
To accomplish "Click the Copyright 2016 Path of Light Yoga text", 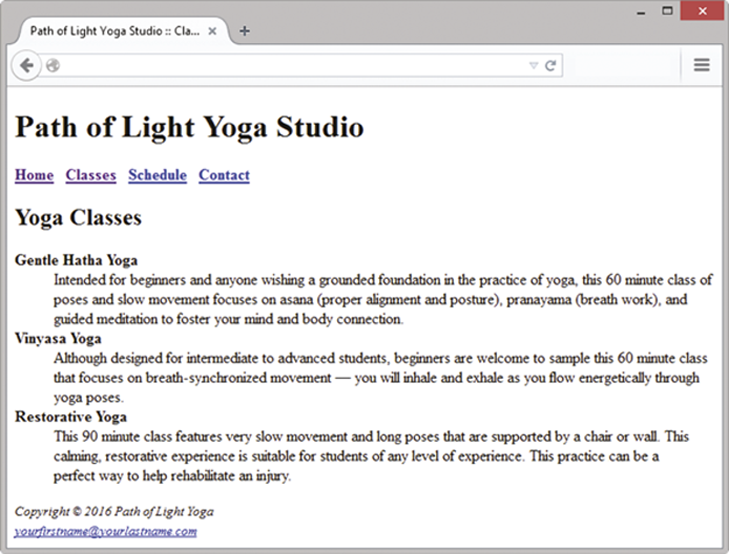I will click(114, 511).
